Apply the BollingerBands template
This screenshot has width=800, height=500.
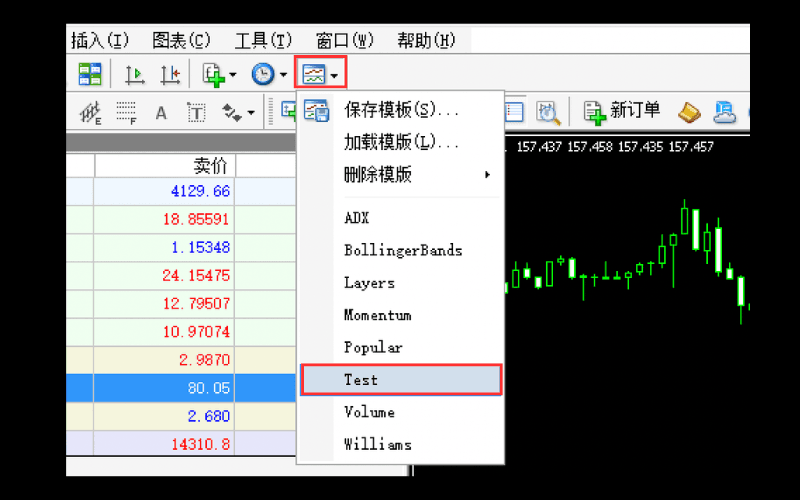click(x=401, y=251)
